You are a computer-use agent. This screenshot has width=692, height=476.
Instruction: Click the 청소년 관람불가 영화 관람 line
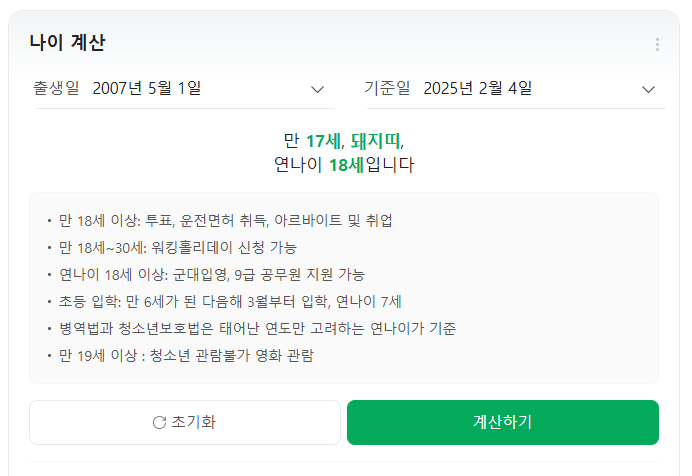pos(186,356)
